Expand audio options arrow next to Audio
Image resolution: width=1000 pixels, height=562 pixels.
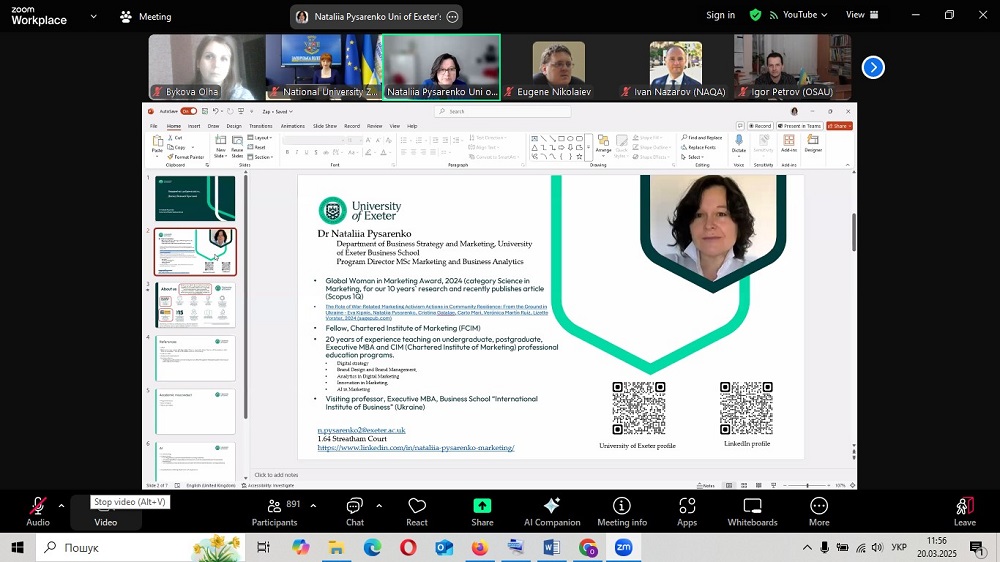pyautogui.click(x=61, y=505)
